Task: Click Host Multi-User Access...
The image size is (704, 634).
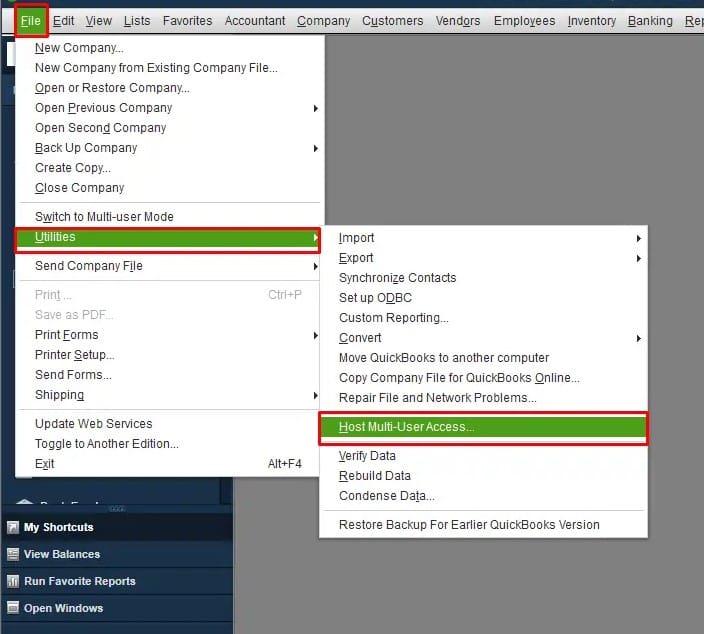Action: coord(484,427)
